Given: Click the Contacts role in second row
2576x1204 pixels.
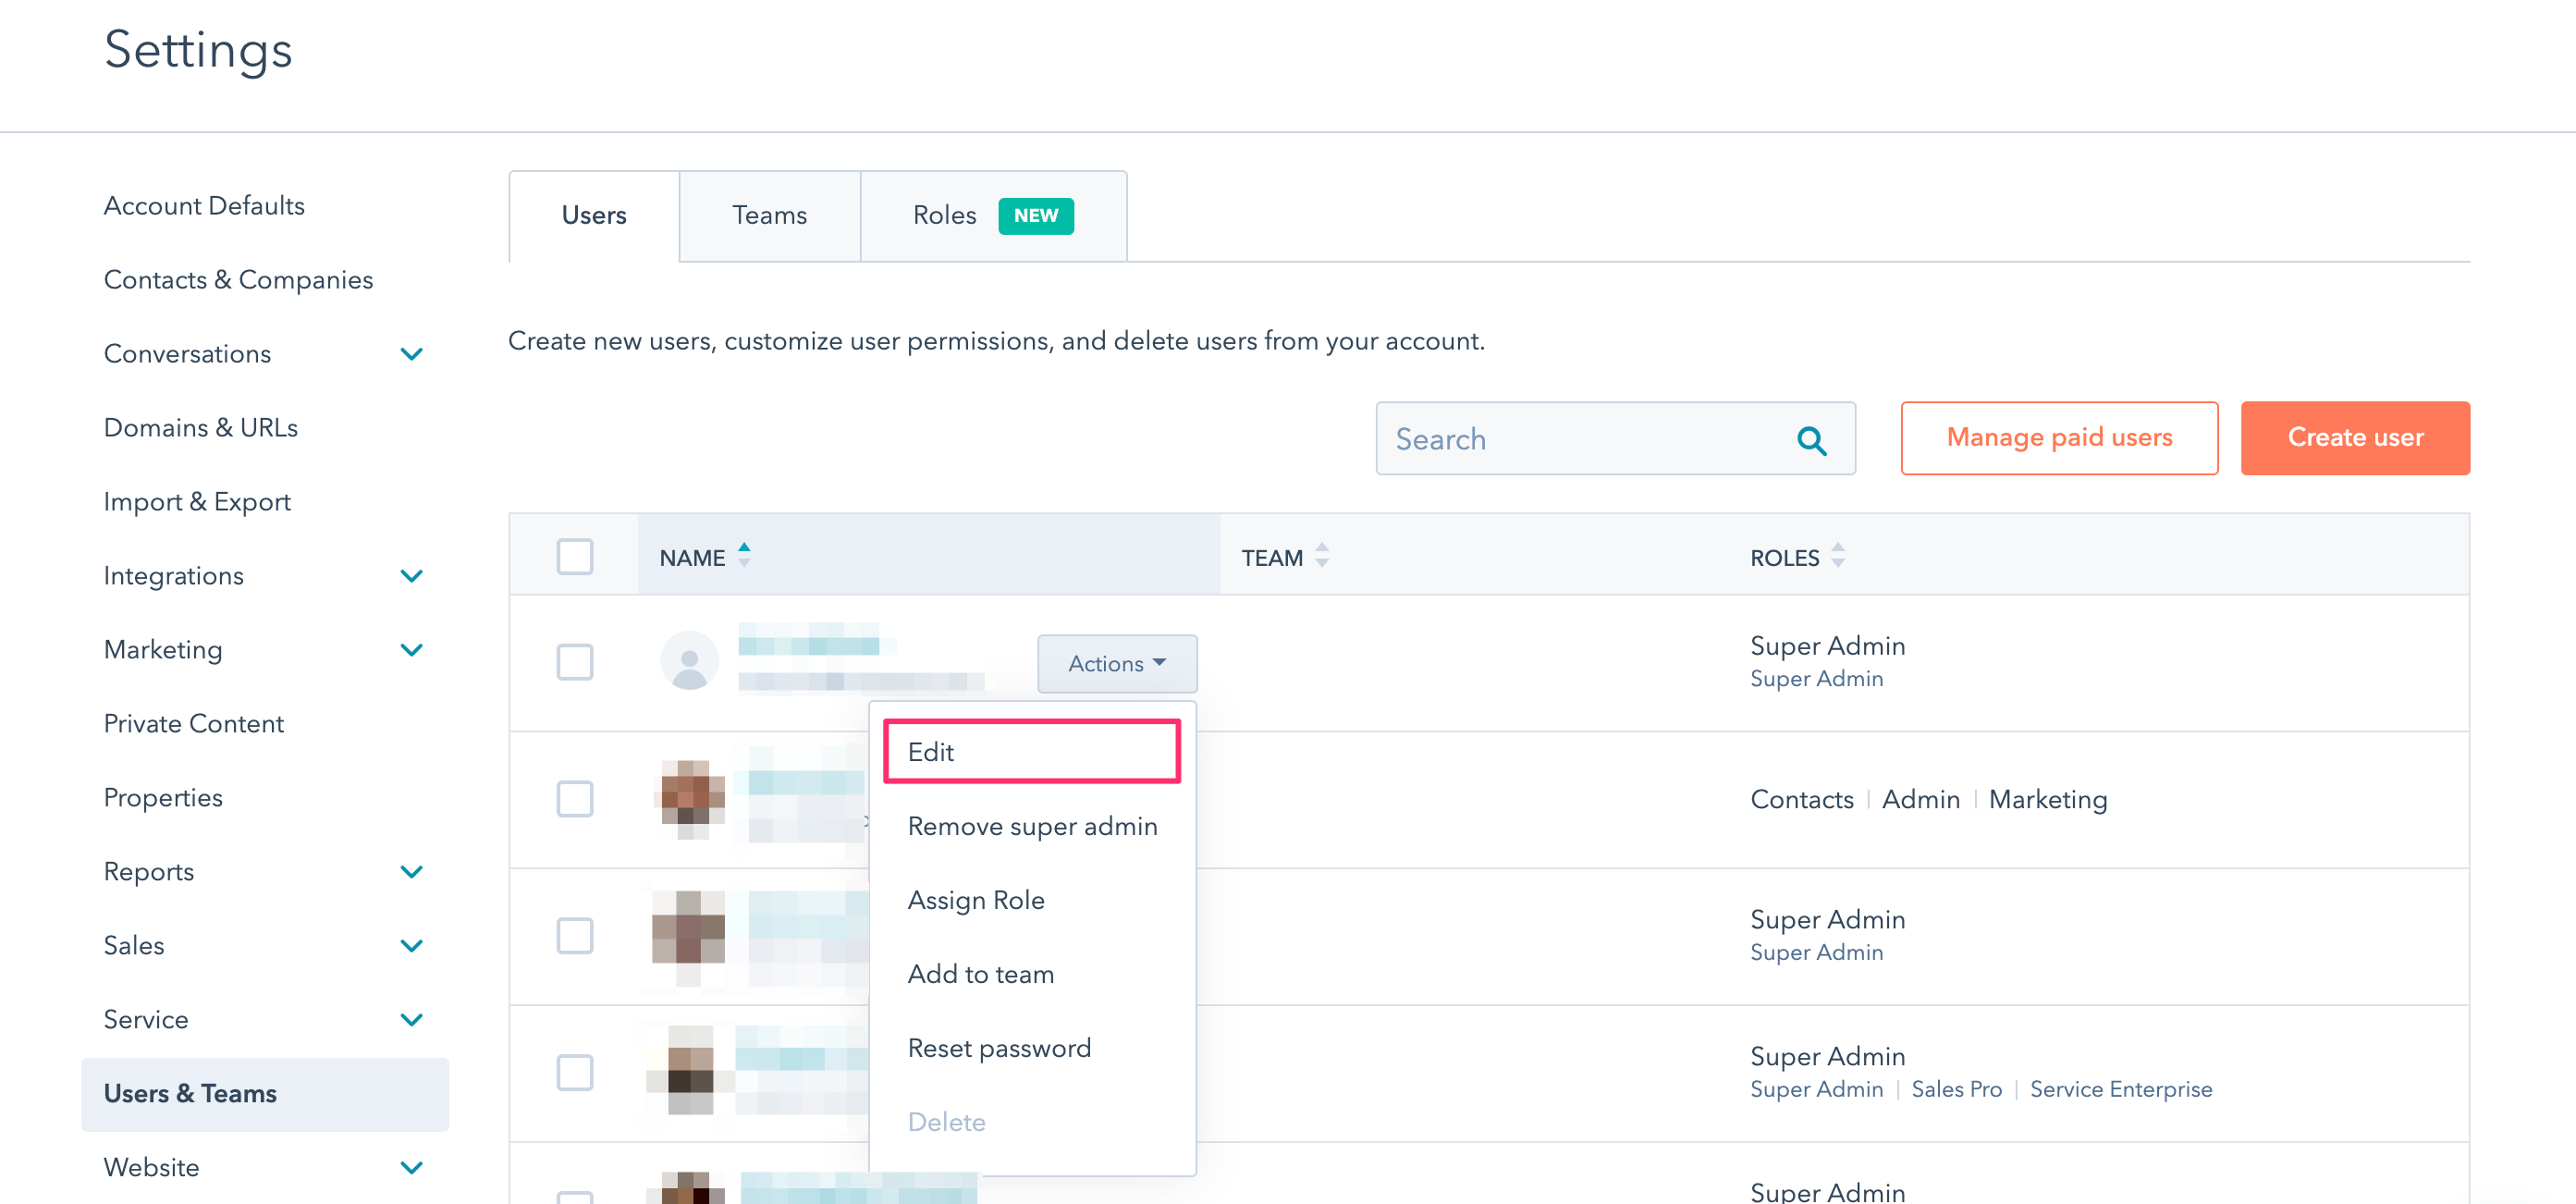Looking at the screenshot, I should coord(1801,799).
